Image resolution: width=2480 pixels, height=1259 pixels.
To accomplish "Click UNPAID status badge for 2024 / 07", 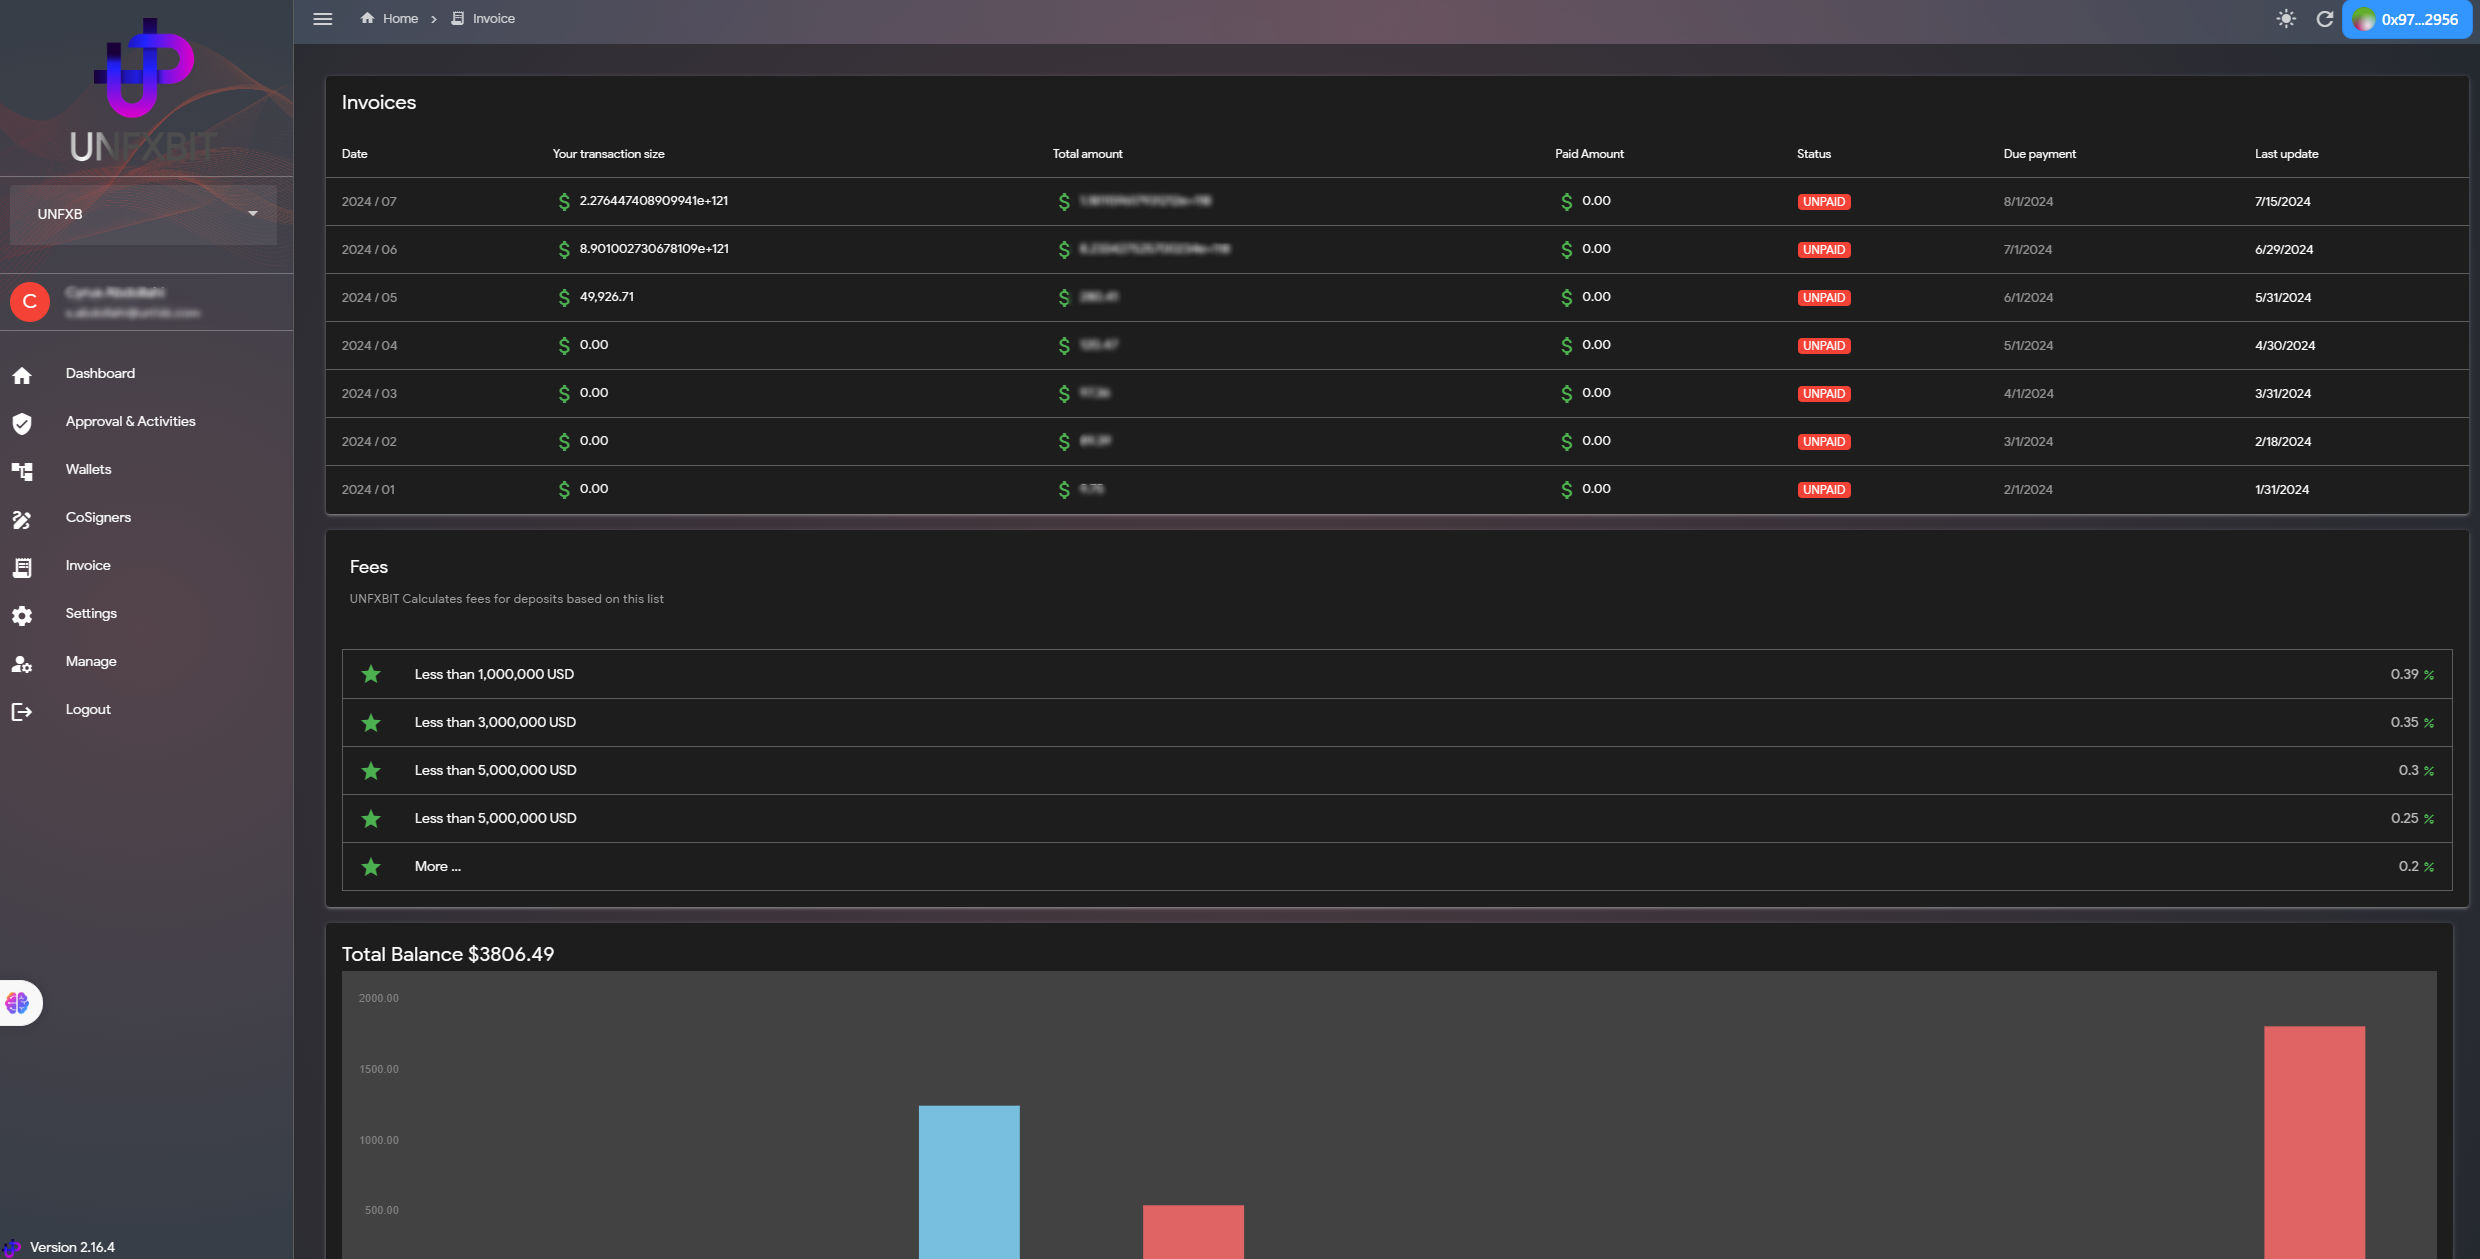I will pos(1823,202).
